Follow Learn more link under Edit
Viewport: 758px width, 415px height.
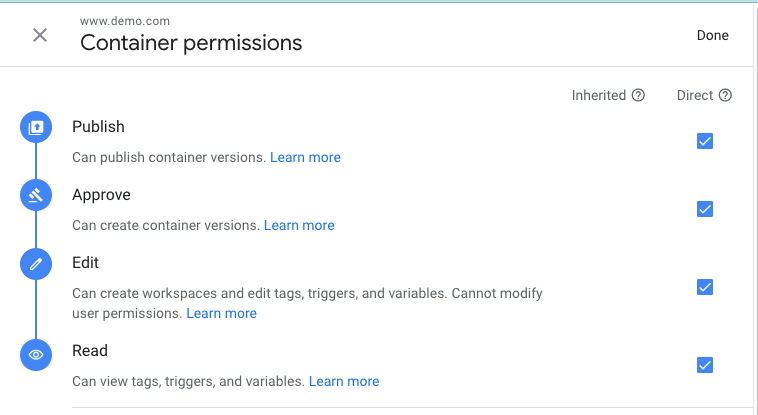tap(221, 313)
